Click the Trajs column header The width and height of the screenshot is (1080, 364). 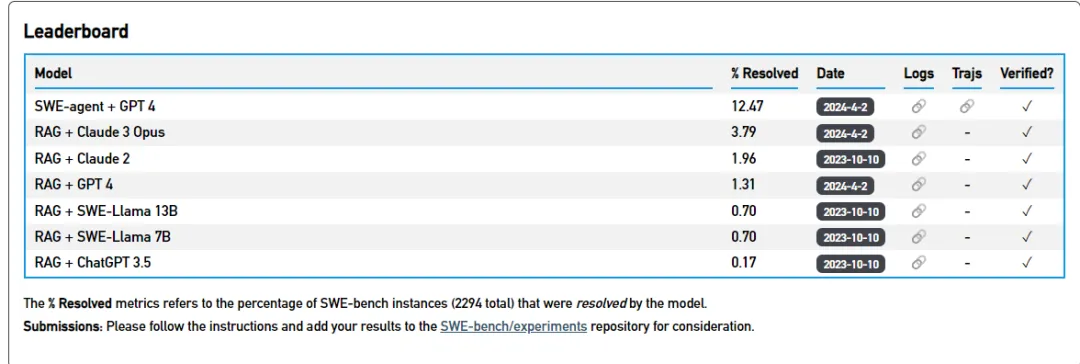click(967, 73)
